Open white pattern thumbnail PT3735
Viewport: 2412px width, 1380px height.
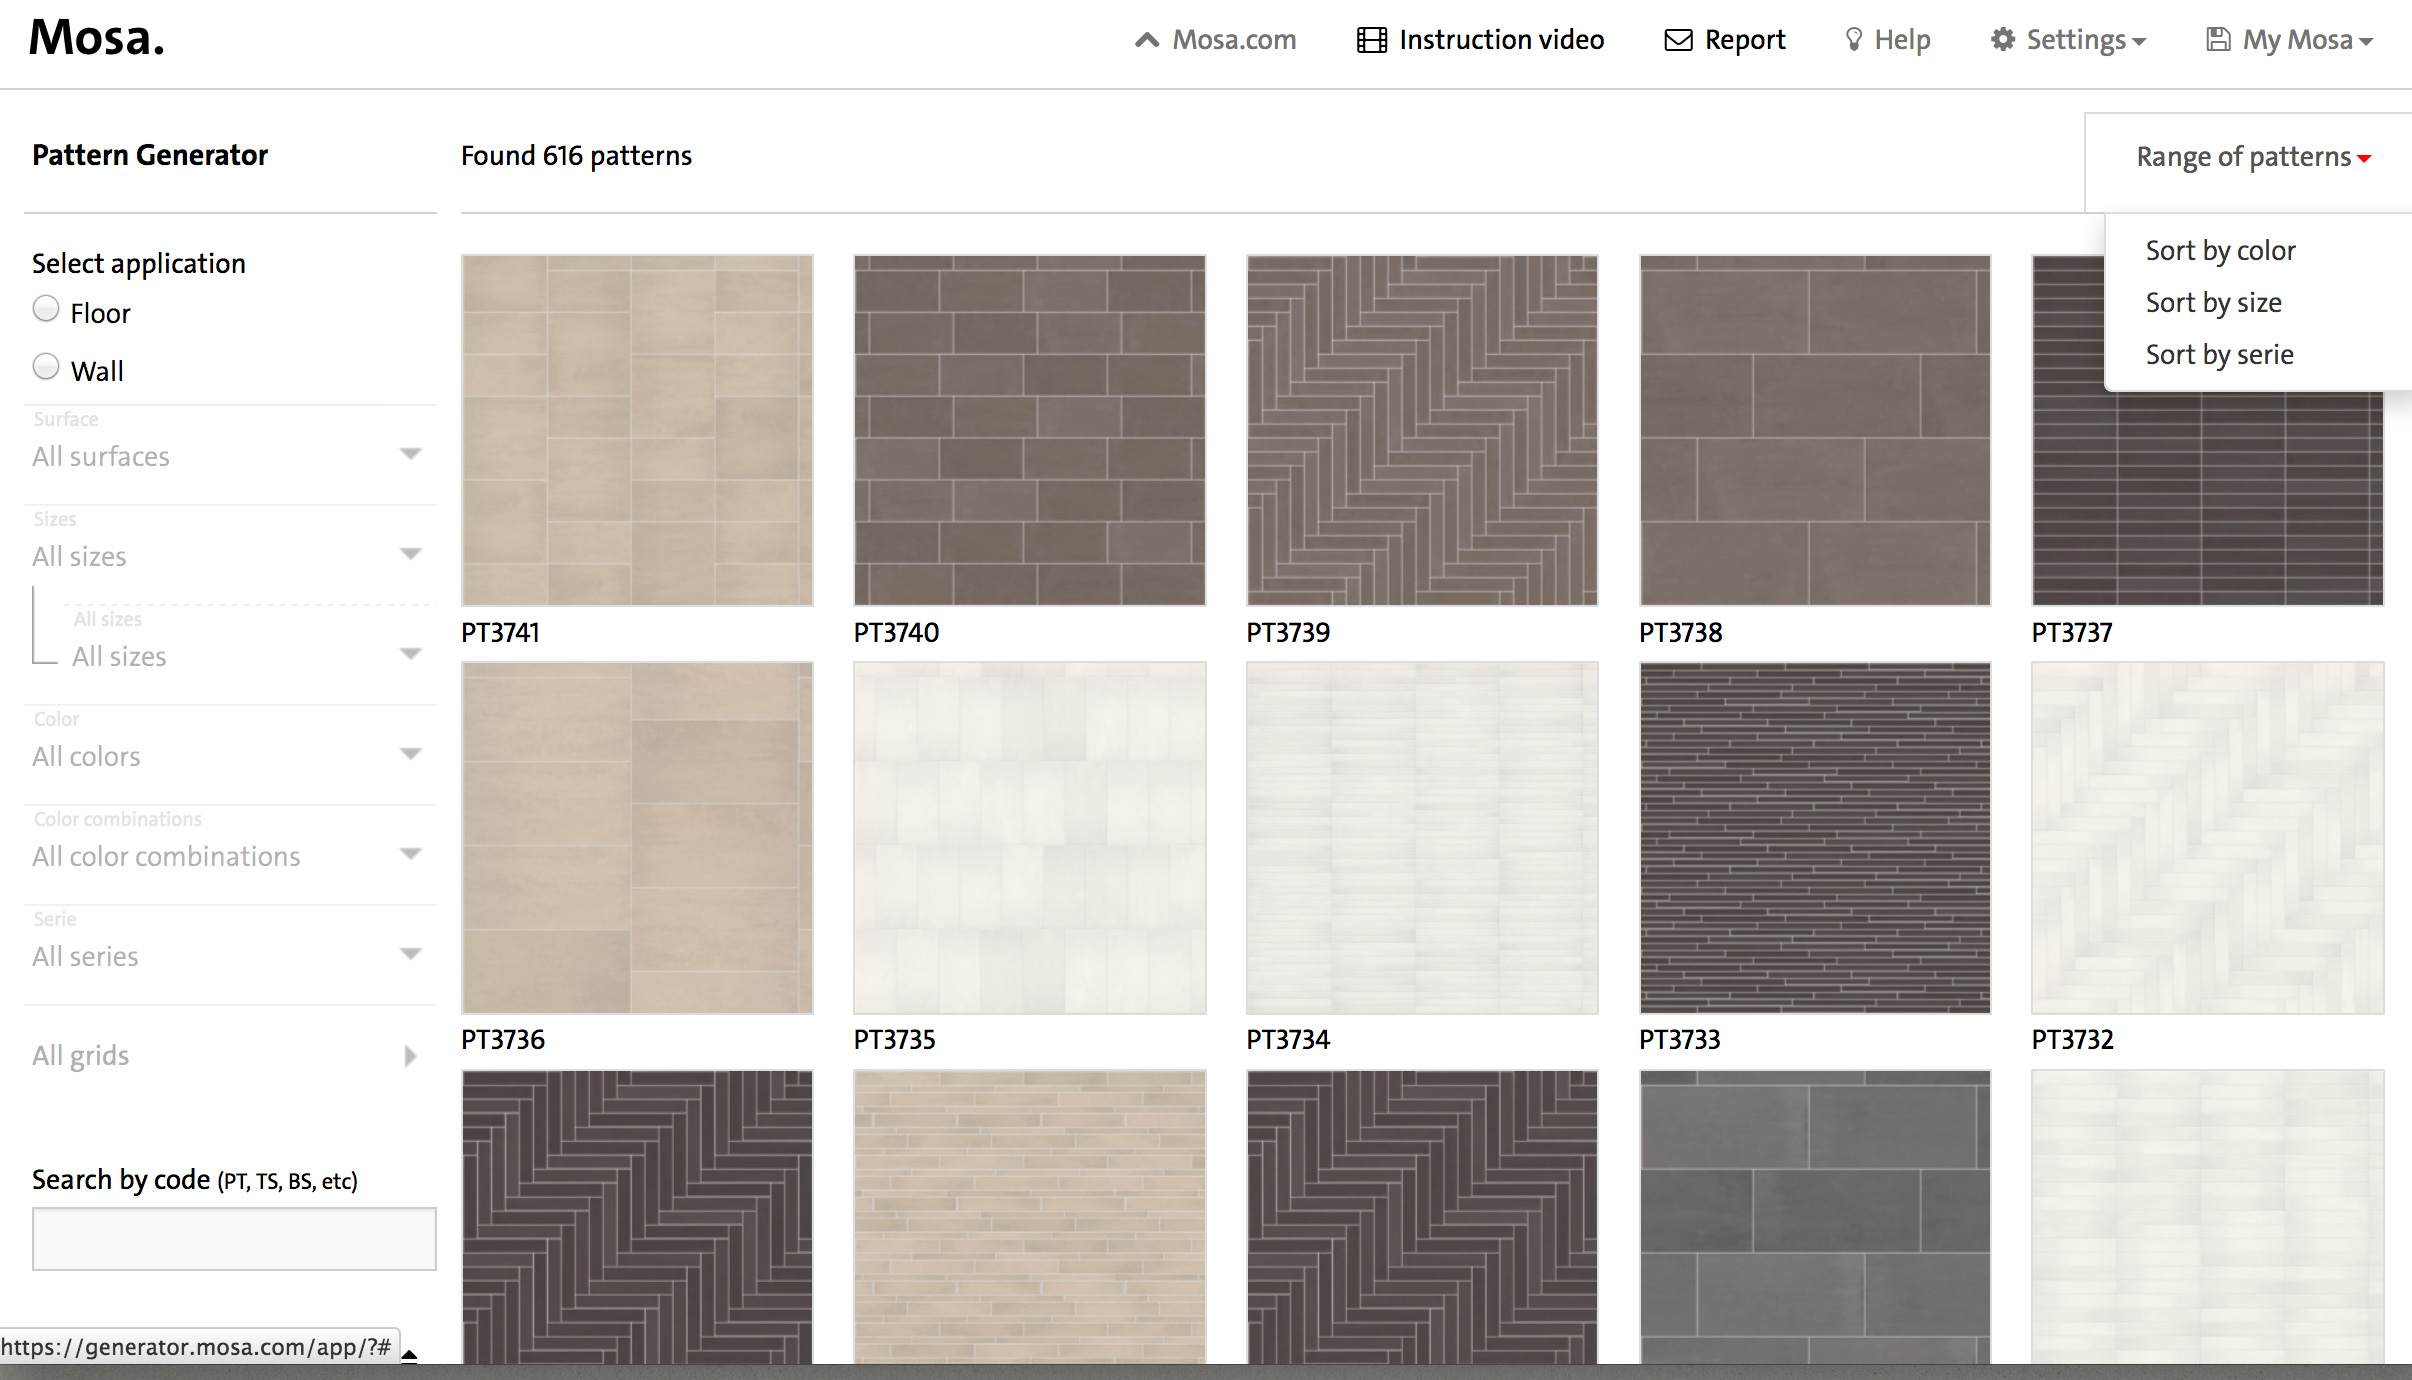coord(1030,838)
